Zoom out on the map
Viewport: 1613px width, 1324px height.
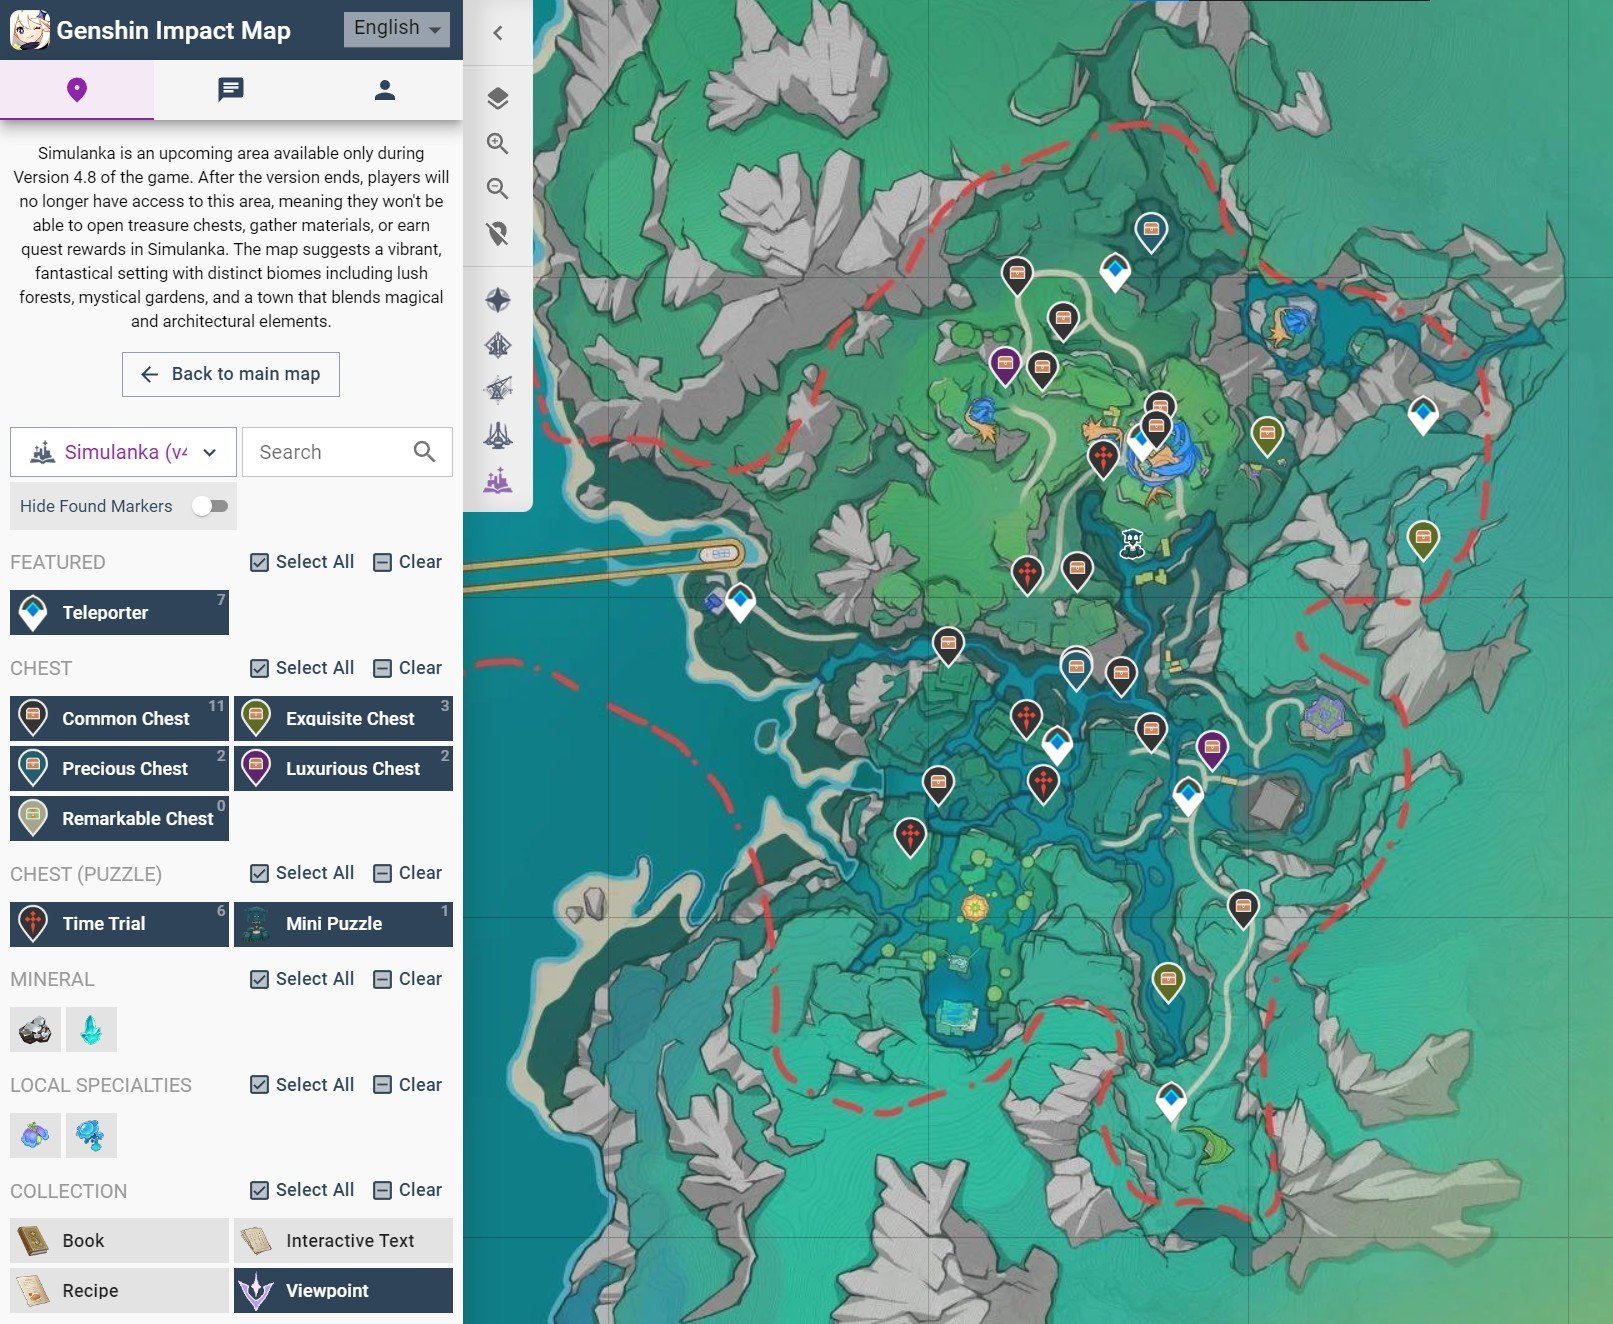(498, 188)
